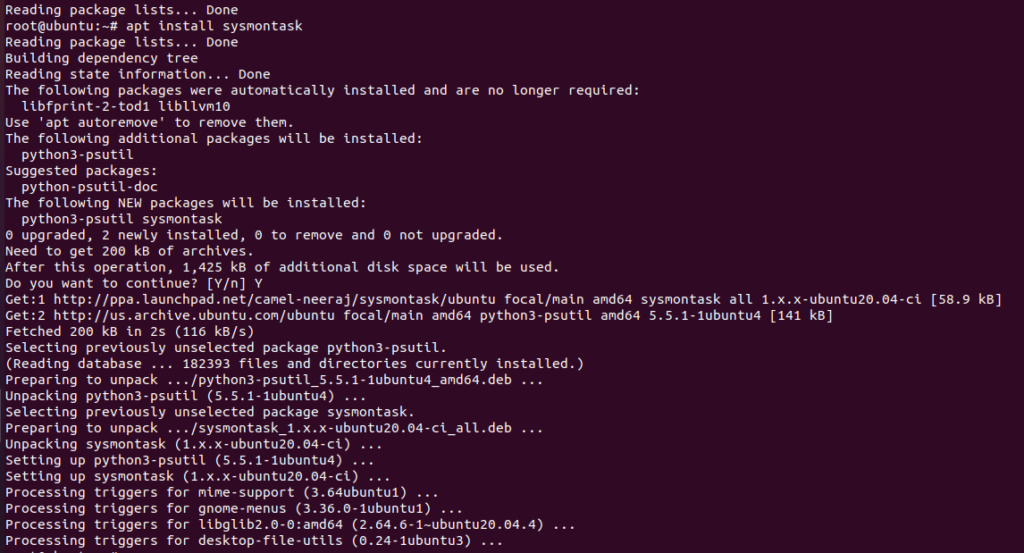Click 'Setting up sysmontask' line

pos(198,477)
